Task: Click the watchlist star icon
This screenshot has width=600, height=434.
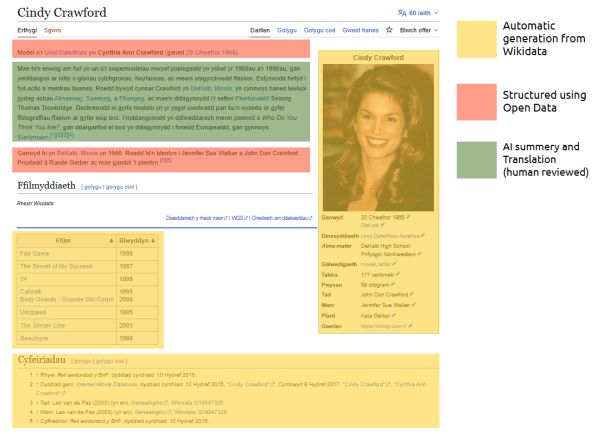Action: tap(390, 31)
